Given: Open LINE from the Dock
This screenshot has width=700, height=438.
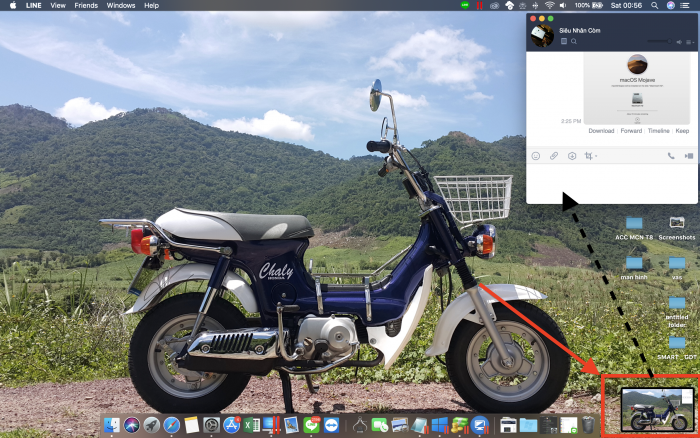Looking at the screenshot, I should pyautogui.click(x=310, y=425).
